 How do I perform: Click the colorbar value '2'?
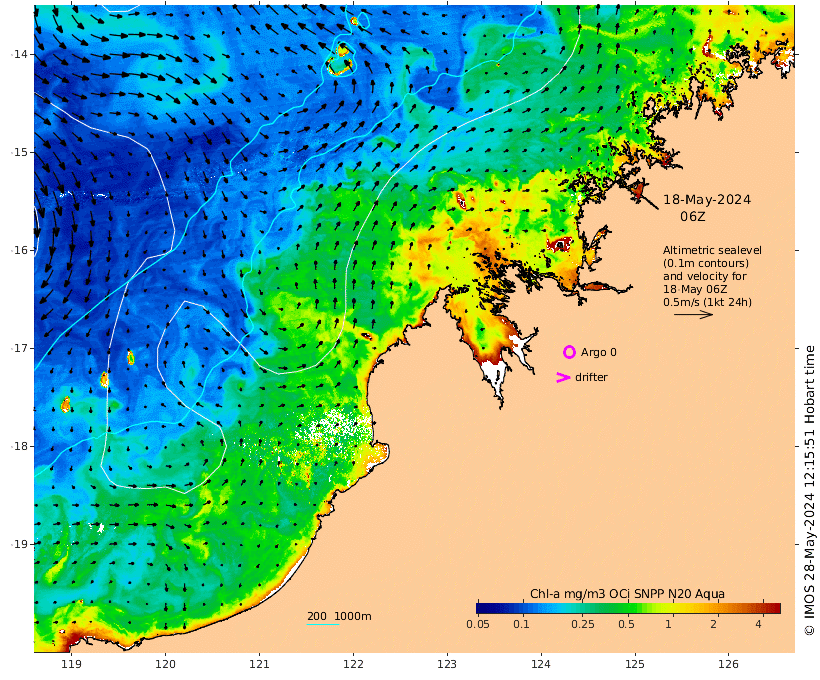coord(713,624)
